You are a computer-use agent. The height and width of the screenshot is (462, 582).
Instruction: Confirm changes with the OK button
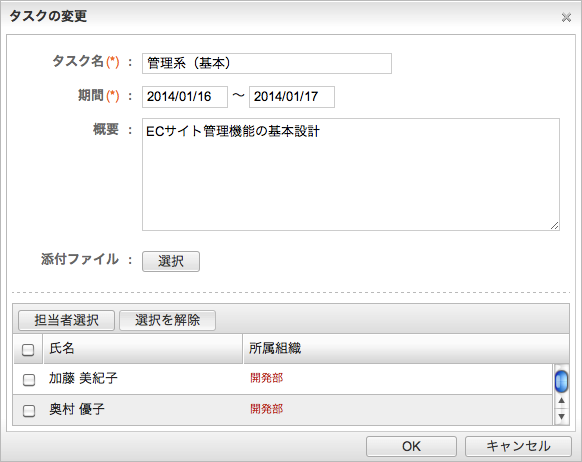click(x=411, y=446)
